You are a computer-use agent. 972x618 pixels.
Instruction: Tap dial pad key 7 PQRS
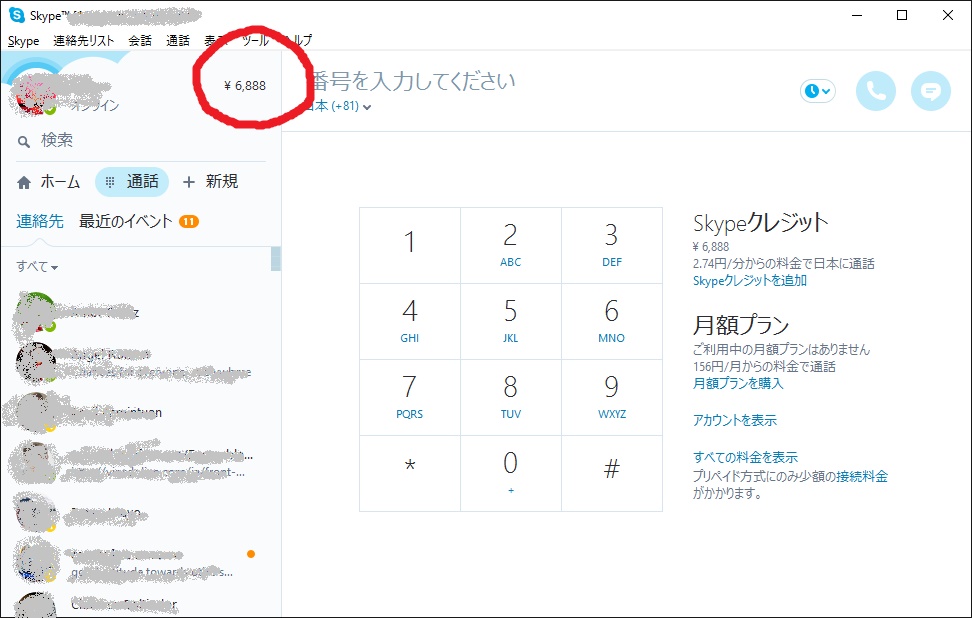pyautogui.click(x=410, y=397)
